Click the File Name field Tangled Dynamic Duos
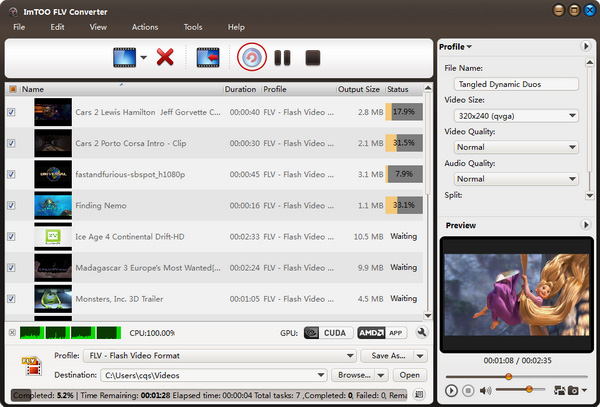The image size is (600, 407). tap(516, 84)
